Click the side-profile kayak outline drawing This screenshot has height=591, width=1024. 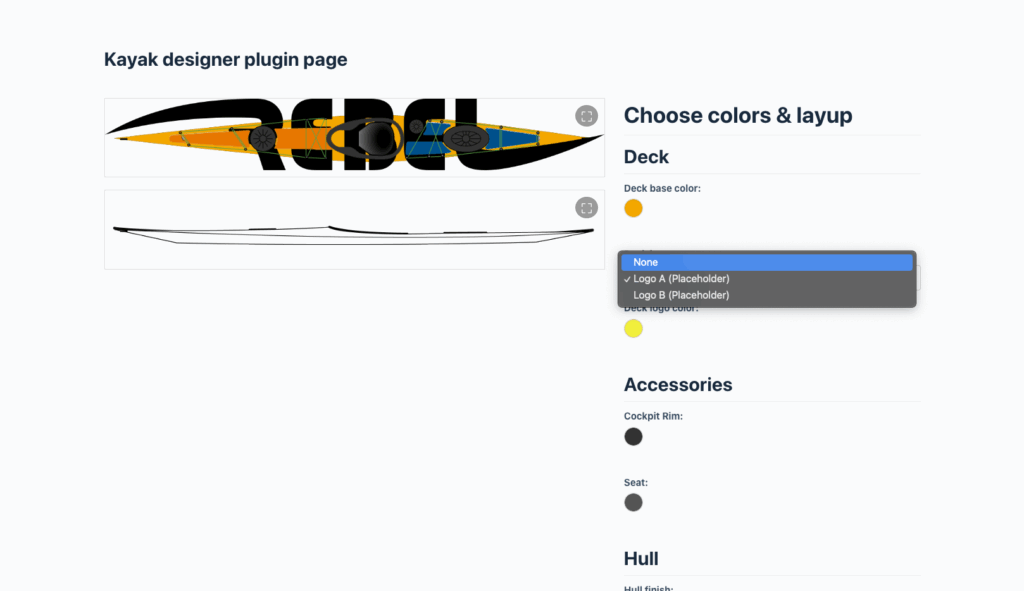353,235
